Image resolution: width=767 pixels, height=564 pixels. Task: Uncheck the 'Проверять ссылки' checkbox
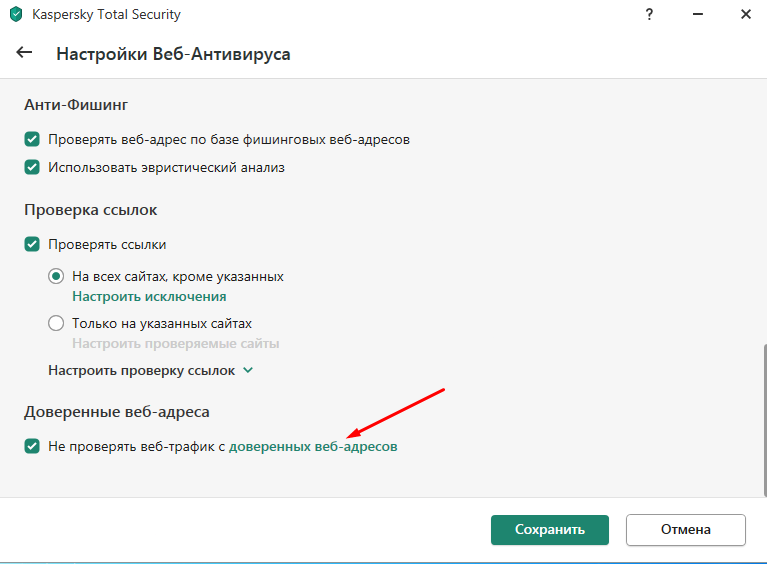(x=32, y=244)
